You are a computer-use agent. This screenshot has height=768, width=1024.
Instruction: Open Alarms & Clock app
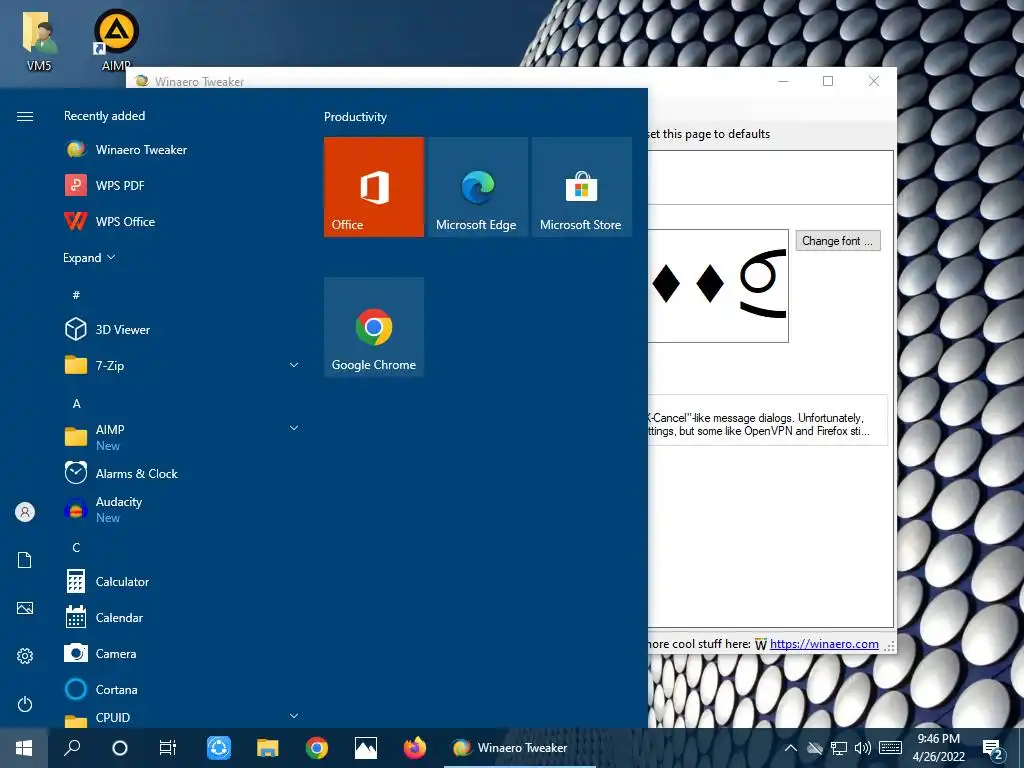coord(183,473)
